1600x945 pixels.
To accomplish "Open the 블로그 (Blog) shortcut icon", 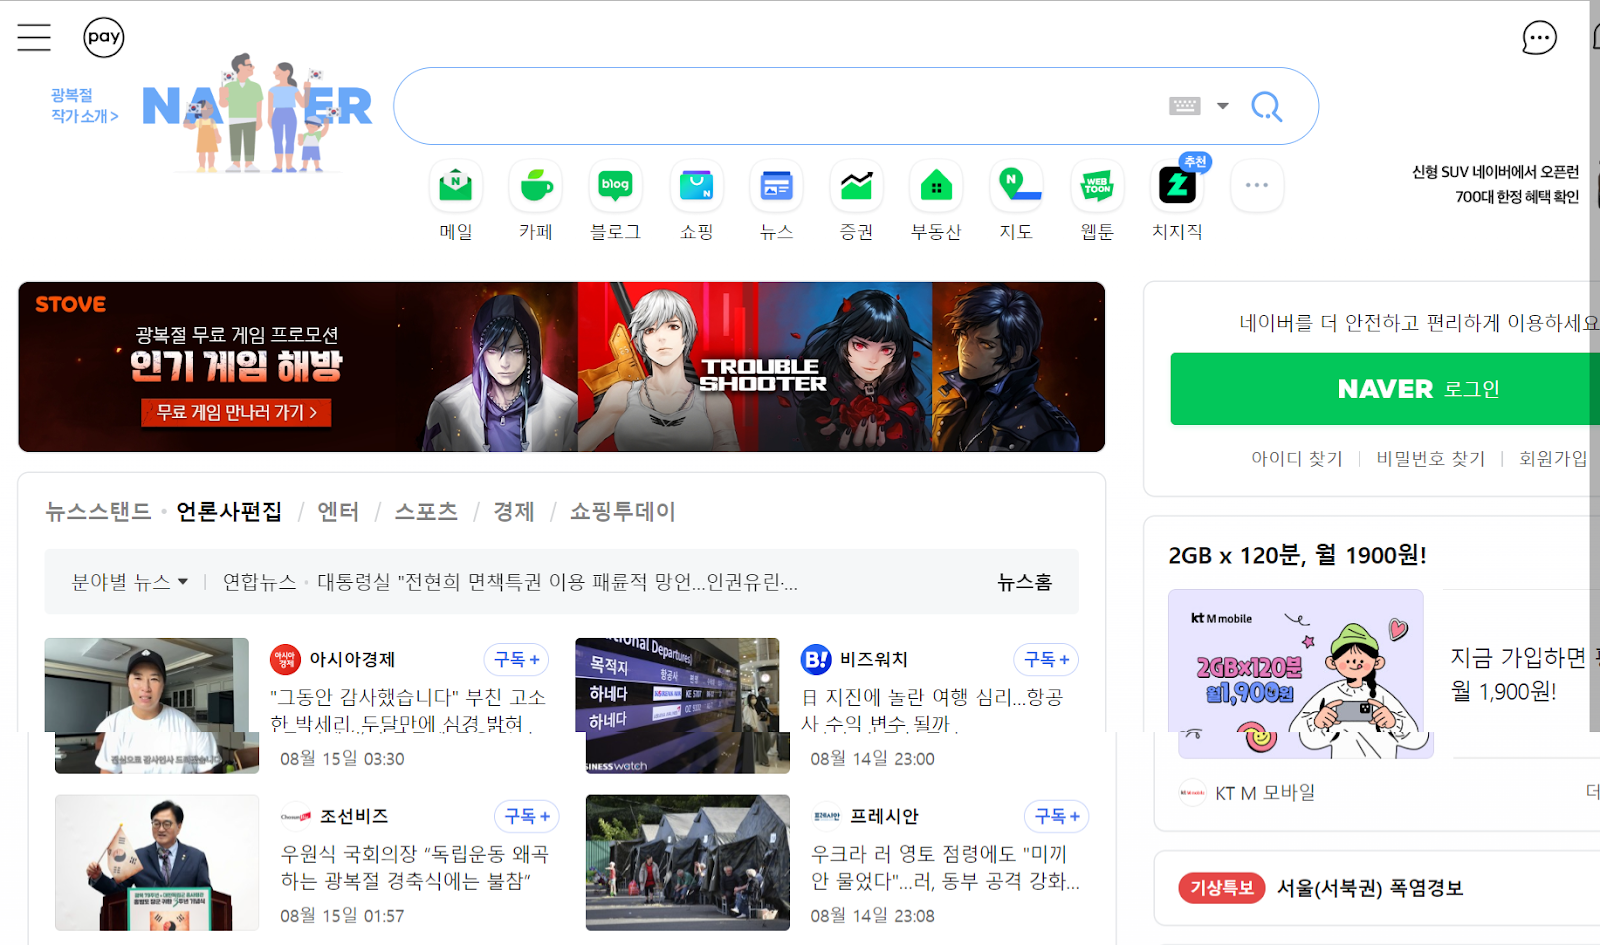I will click(x=616, y=186).
